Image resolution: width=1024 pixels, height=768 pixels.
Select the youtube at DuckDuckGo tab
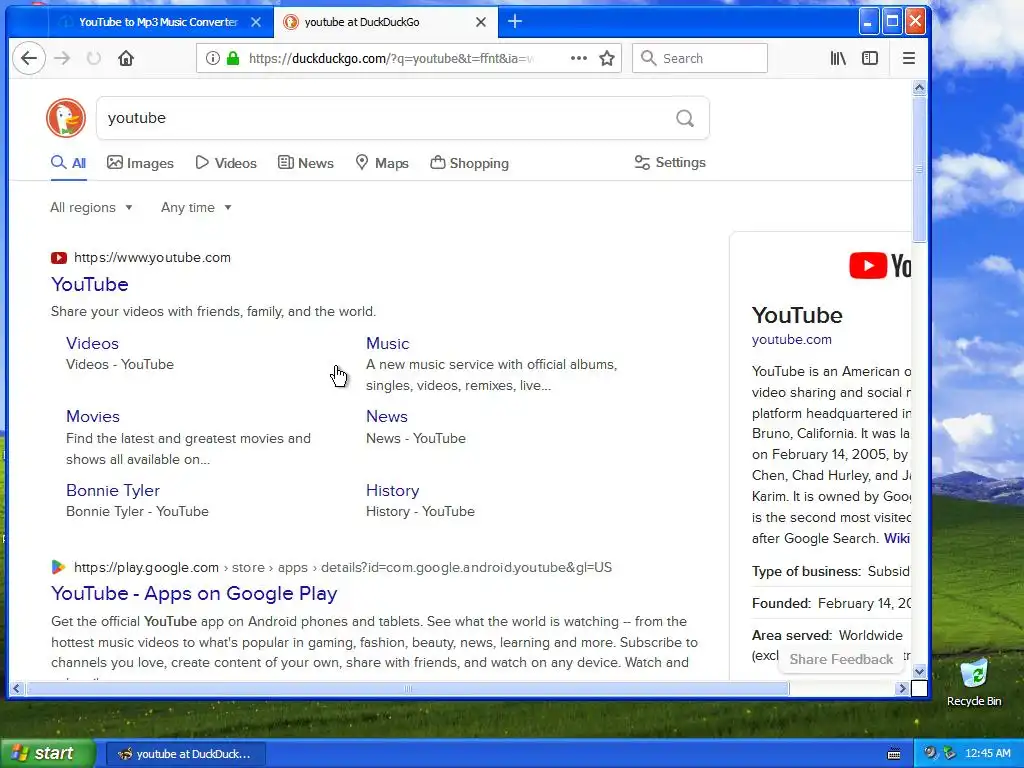click(x=385, y=22)
